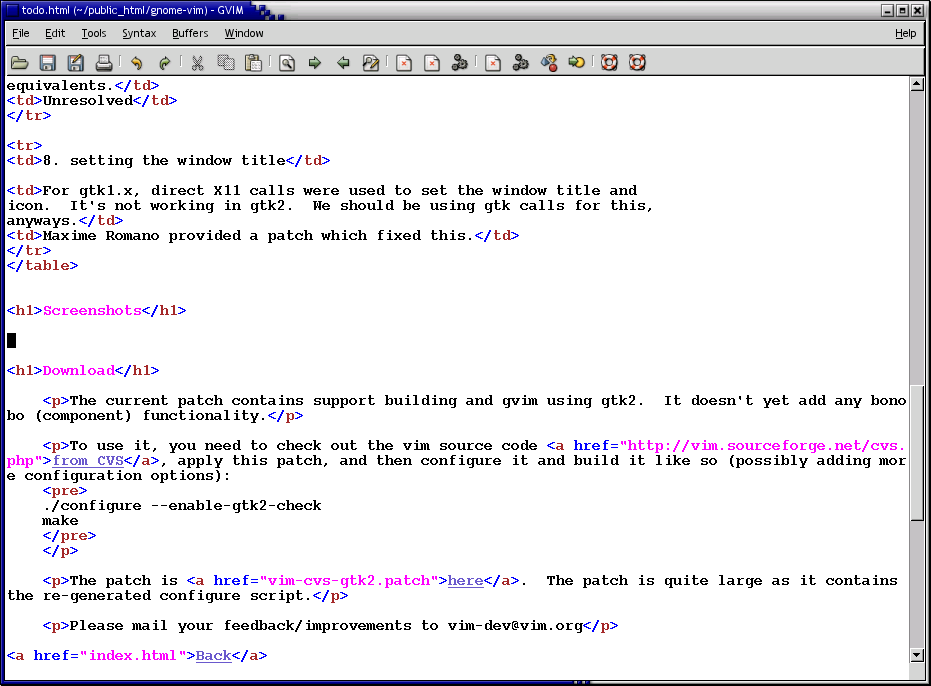931x686 pixels.
Task: Search help using the last lifebuoy icon
Action: 637,62
